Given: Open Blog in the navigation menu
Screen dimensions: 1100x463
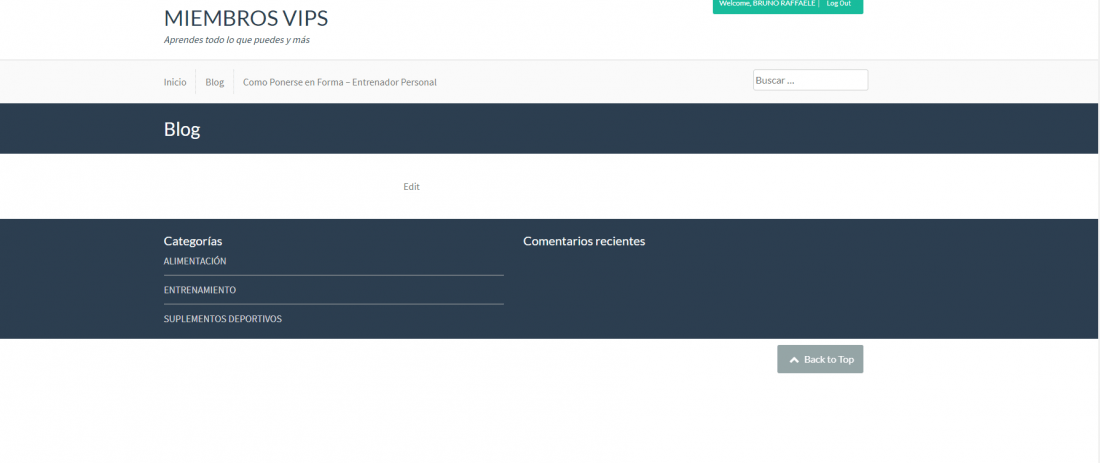Looking at the screenshot, I should coord(215,82).
